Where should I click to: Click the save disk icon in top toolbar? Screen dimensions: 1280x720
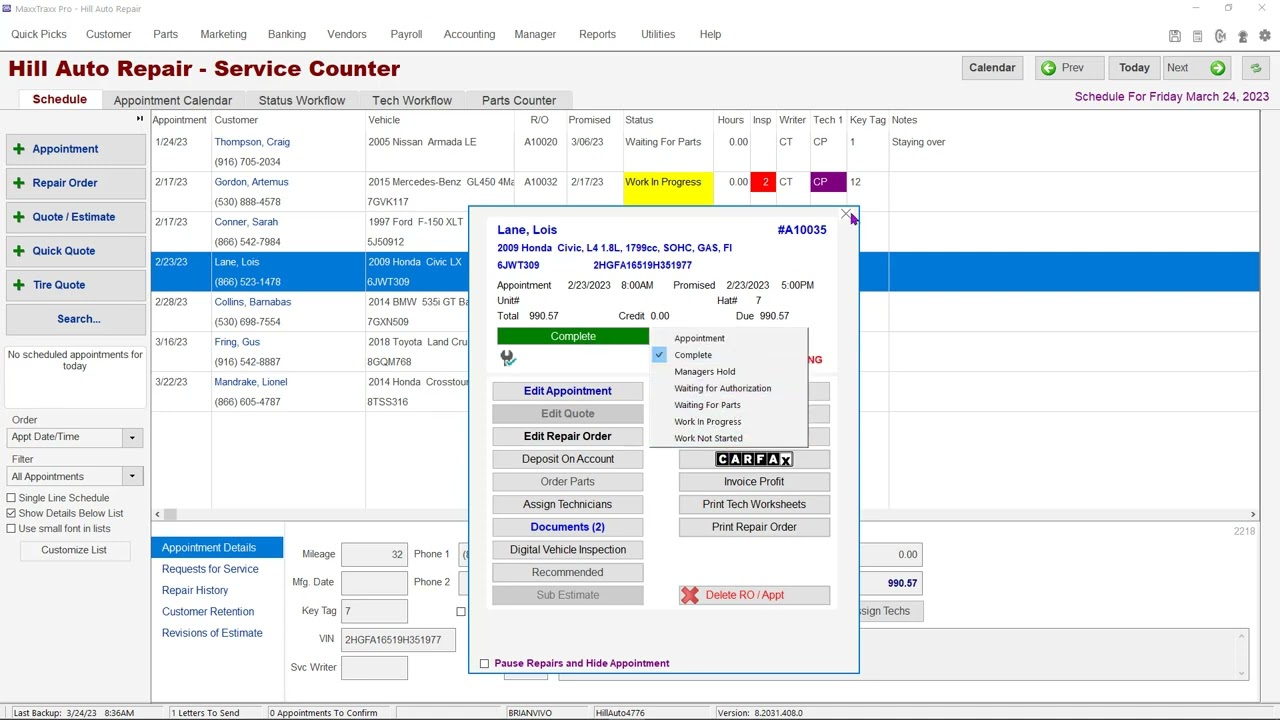pos(1175,36)
